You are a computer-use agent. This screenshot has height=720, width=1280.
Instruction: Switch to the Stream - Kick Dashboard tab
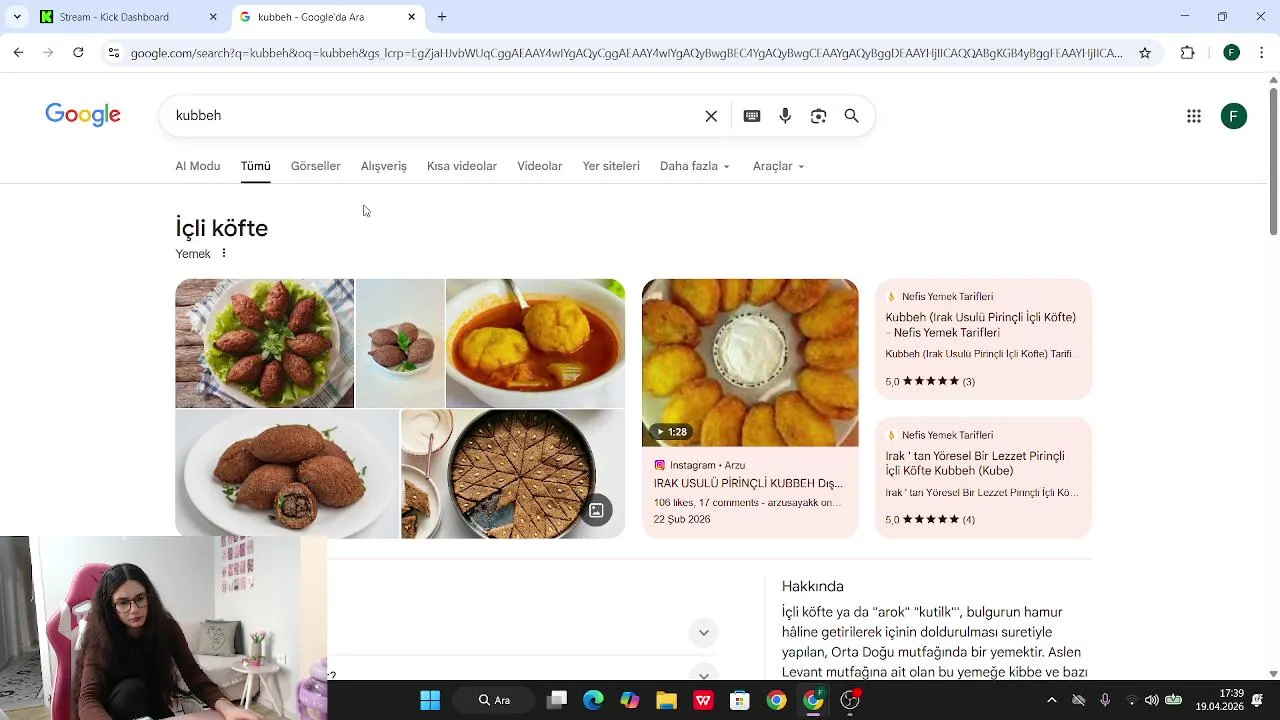114,17
